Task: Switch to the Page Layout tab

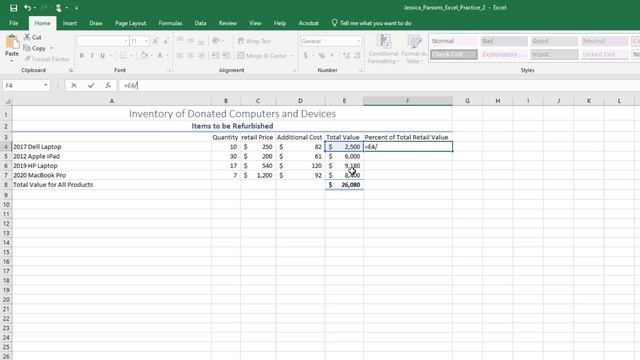Action: pos(130,23)
